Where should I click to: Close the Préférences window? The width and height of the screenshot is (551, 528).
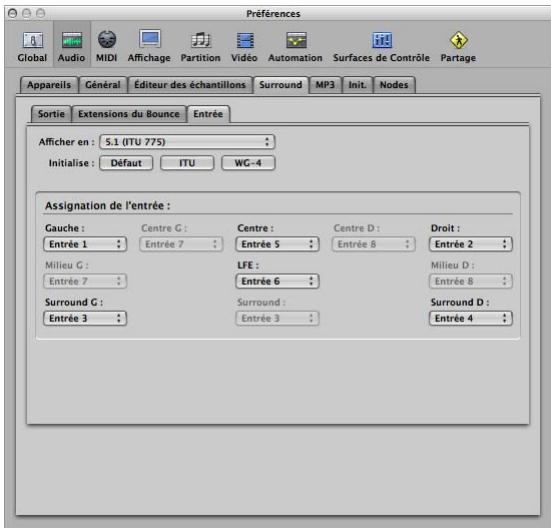pyautogui.click(x=13, y=14)
